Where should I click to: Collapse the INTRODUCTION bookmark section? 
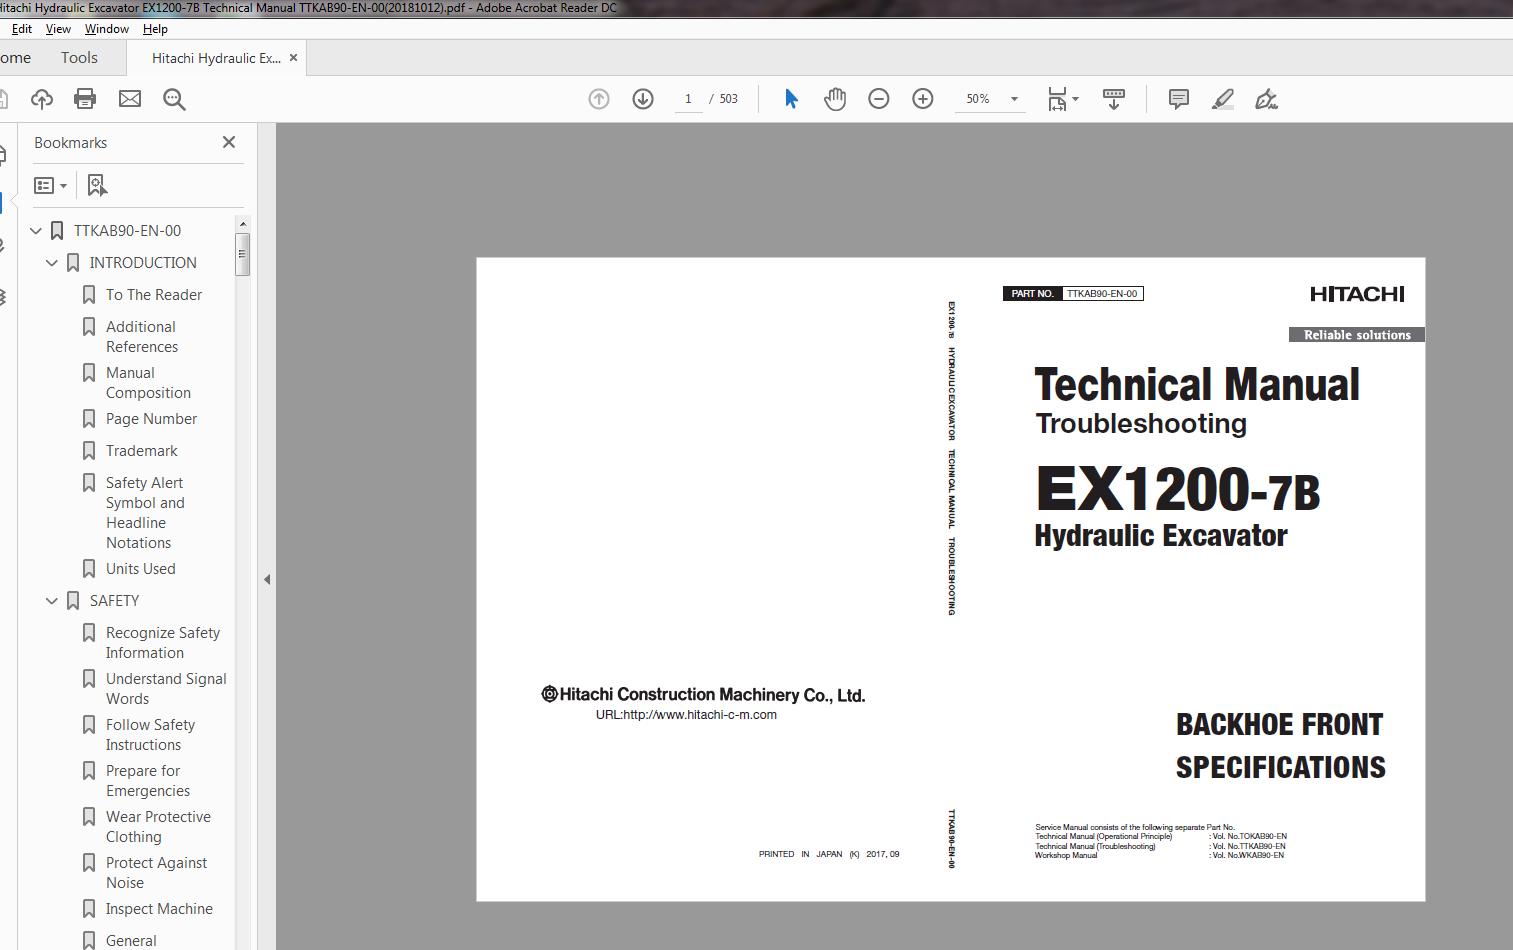tap(52, 263)
